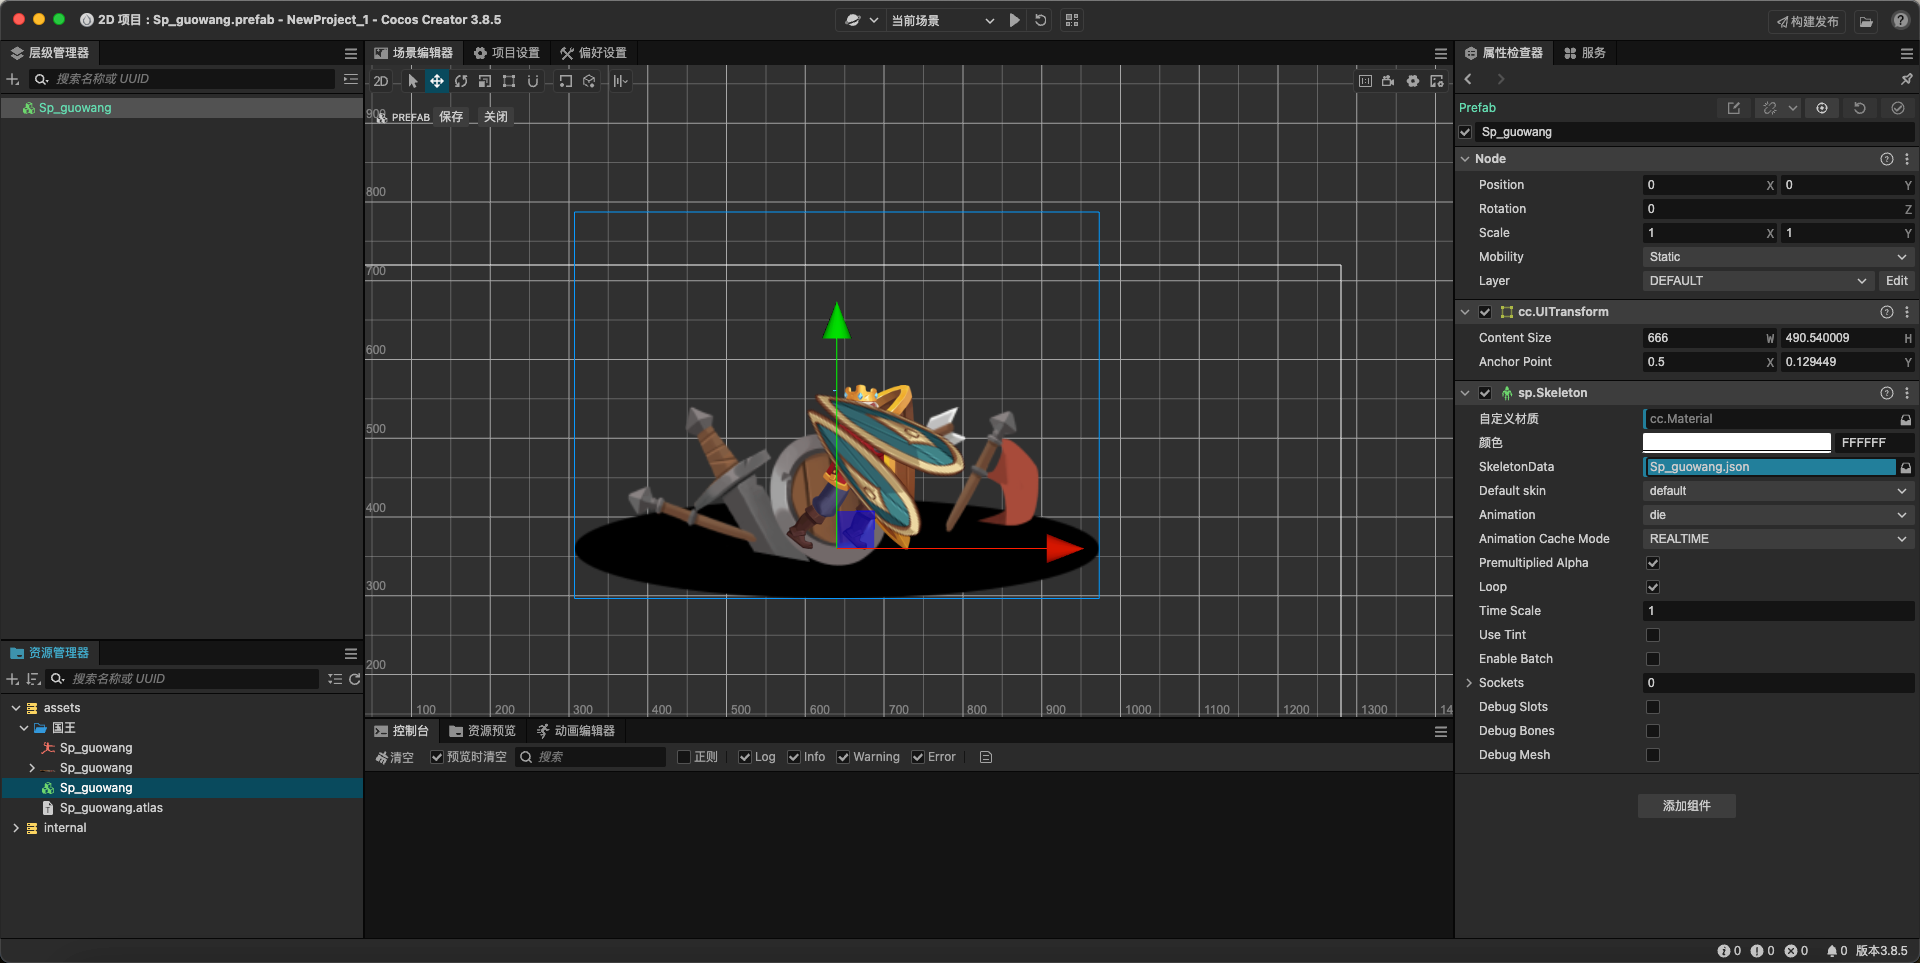
Task: Select the Rect transform tool
Action: coord(509,81)
